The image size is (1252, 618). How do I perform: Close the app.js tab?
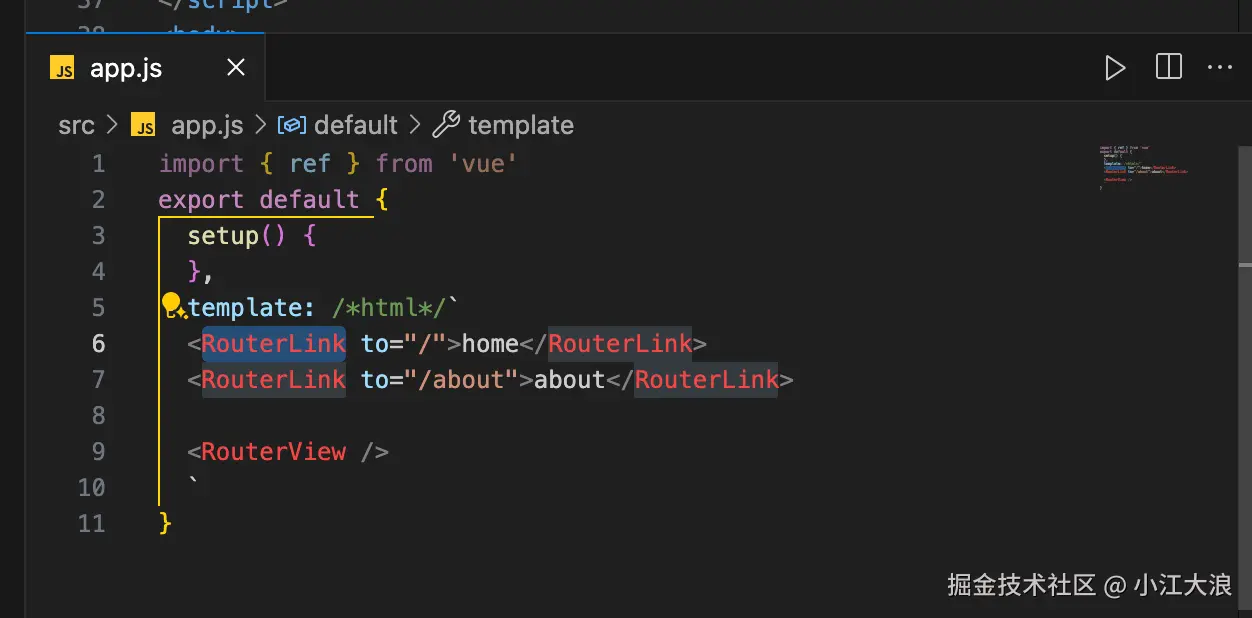pyautogui.click(x=236, y=68)
